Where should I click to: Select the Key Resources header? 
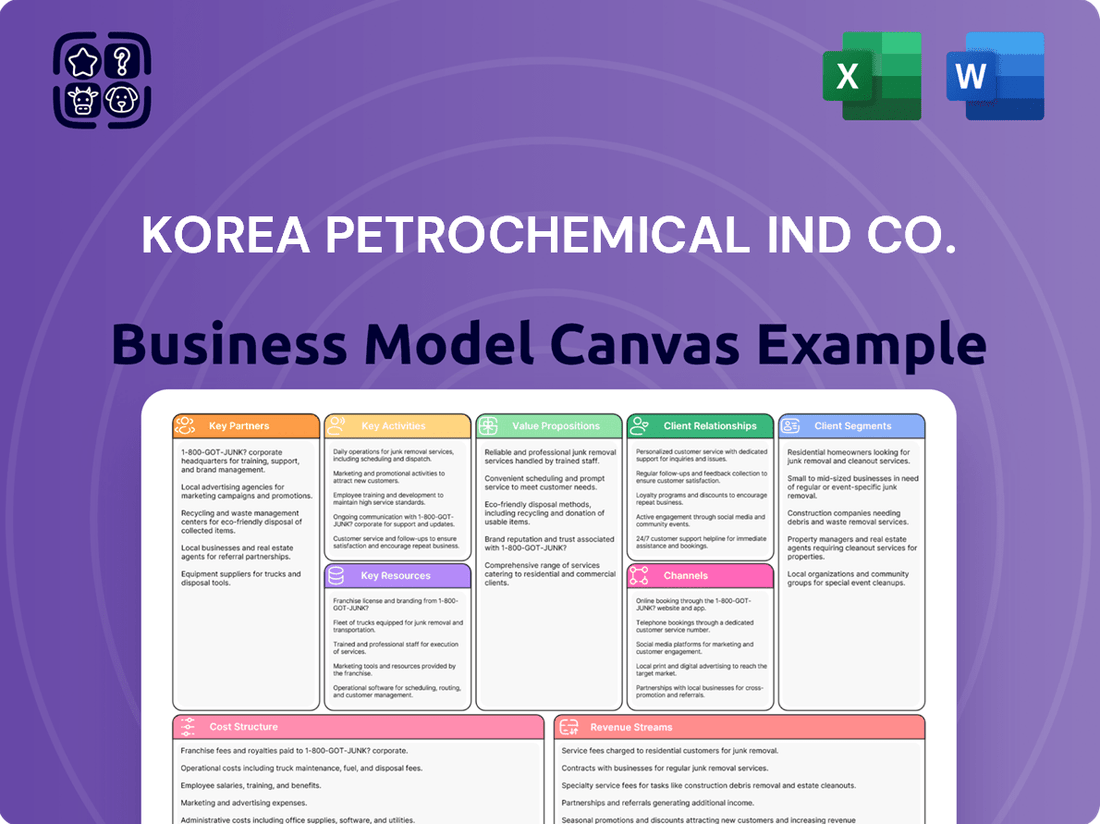point(398,576)
